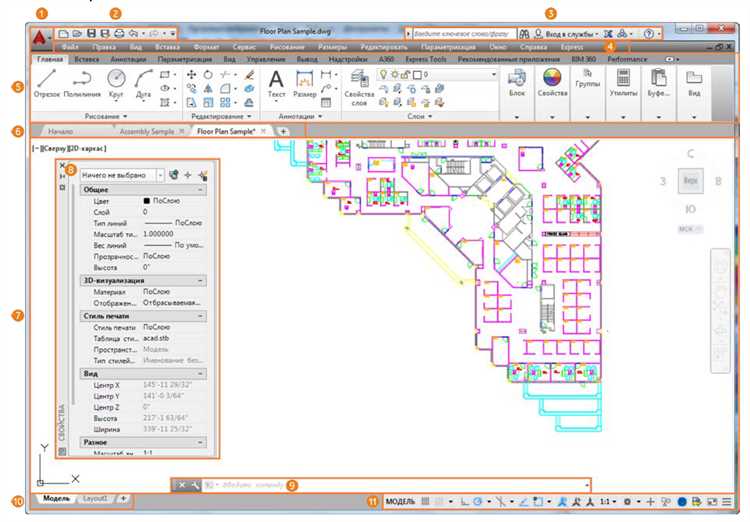
Task: Click the layer color swatch in the layer dropdown
Action: (x=417, y=75)
